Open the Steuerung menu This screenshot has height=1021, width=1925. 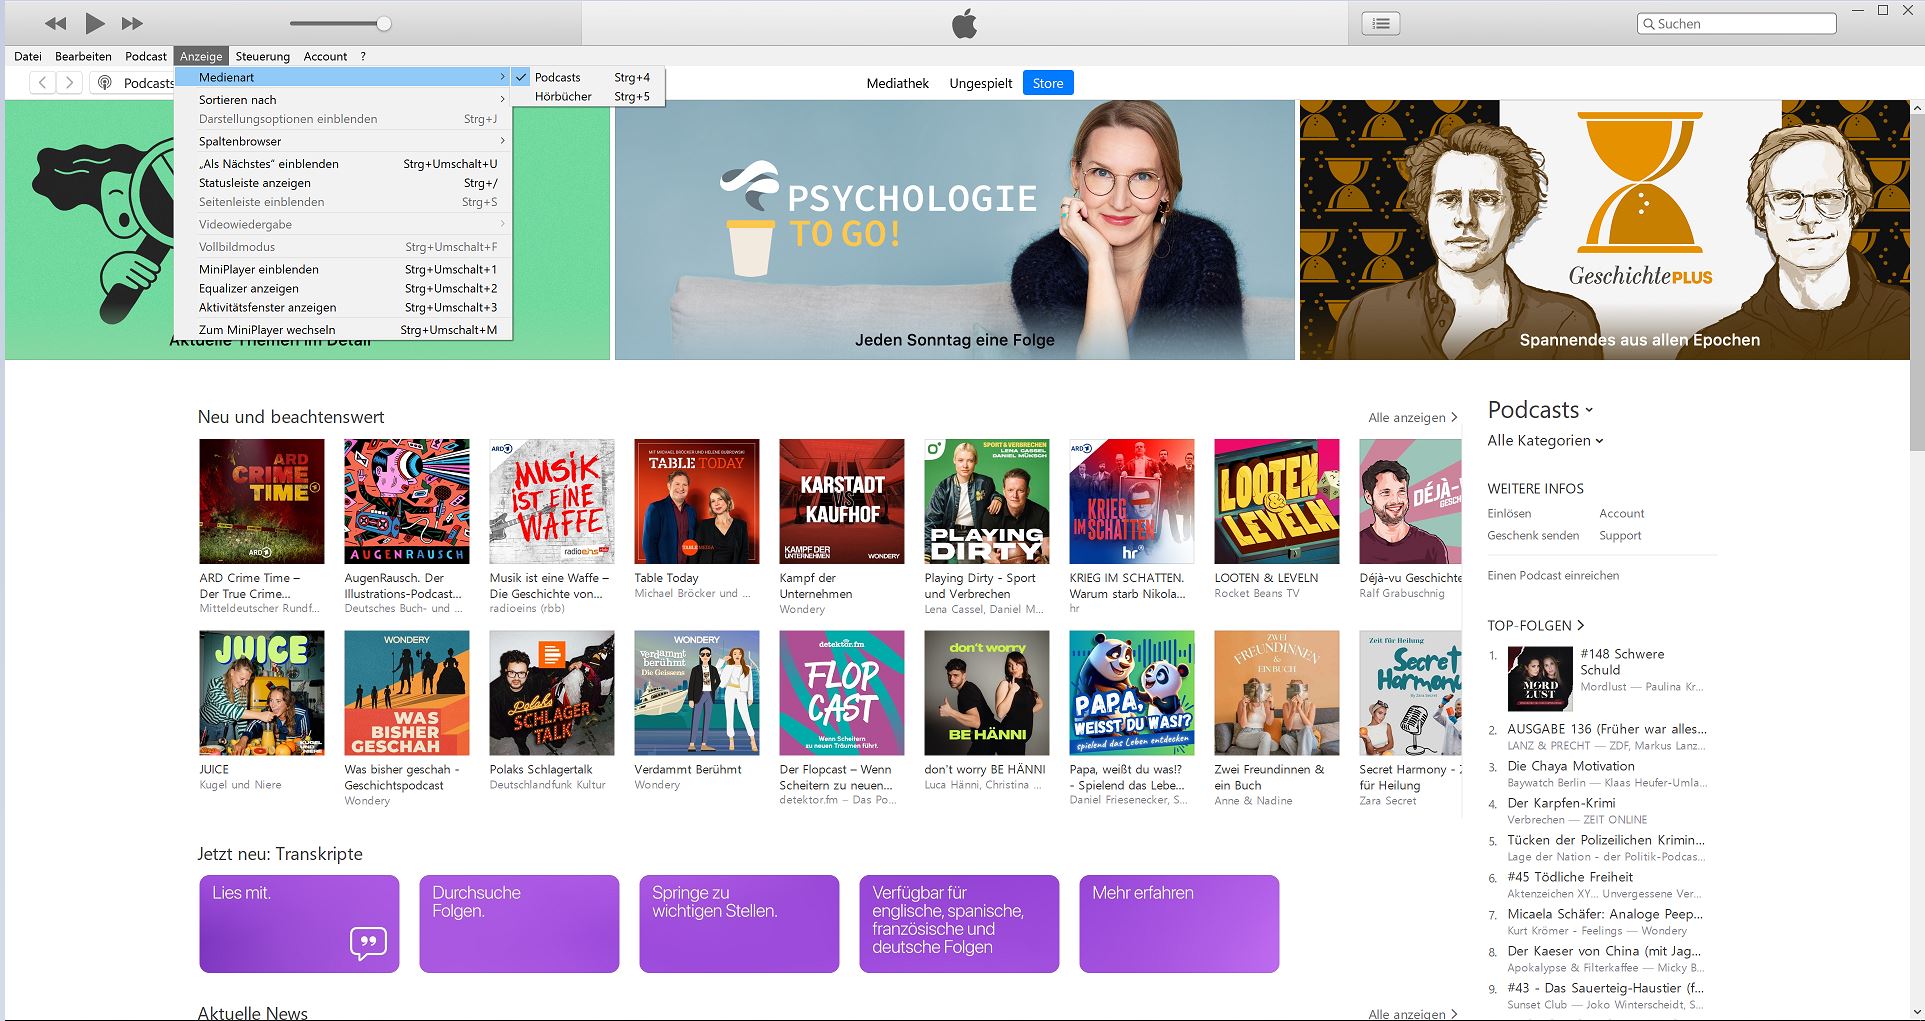tap(262, 56)
